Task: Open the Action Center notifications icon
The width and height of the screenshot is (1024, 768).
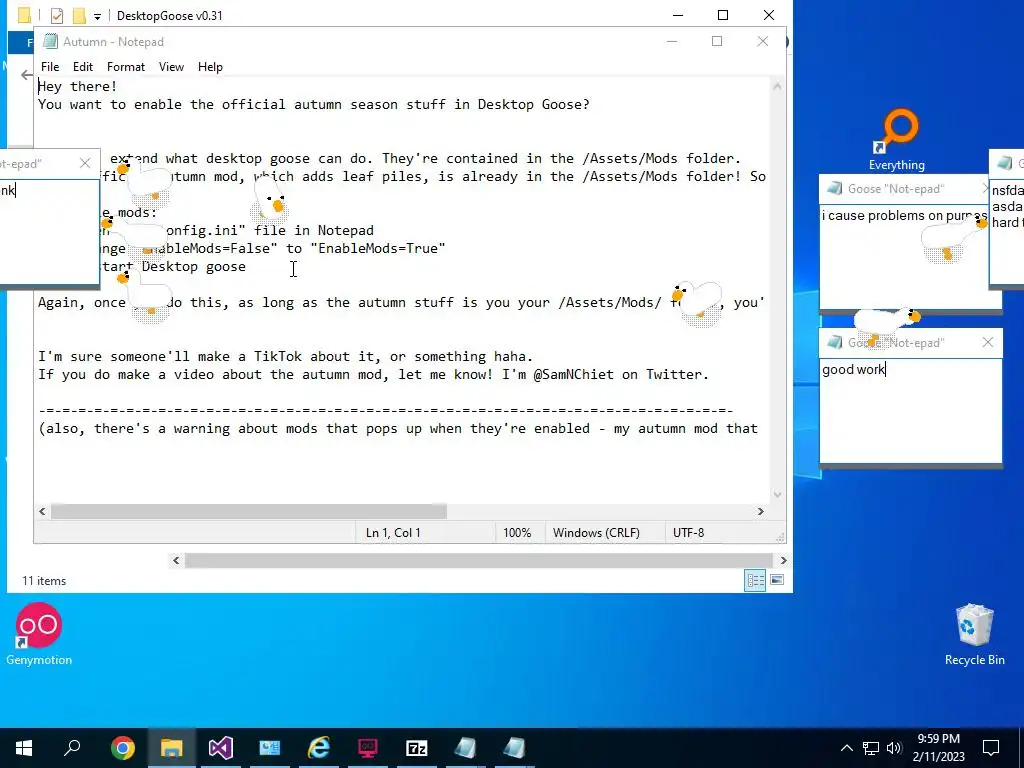Action: [991, 748]
